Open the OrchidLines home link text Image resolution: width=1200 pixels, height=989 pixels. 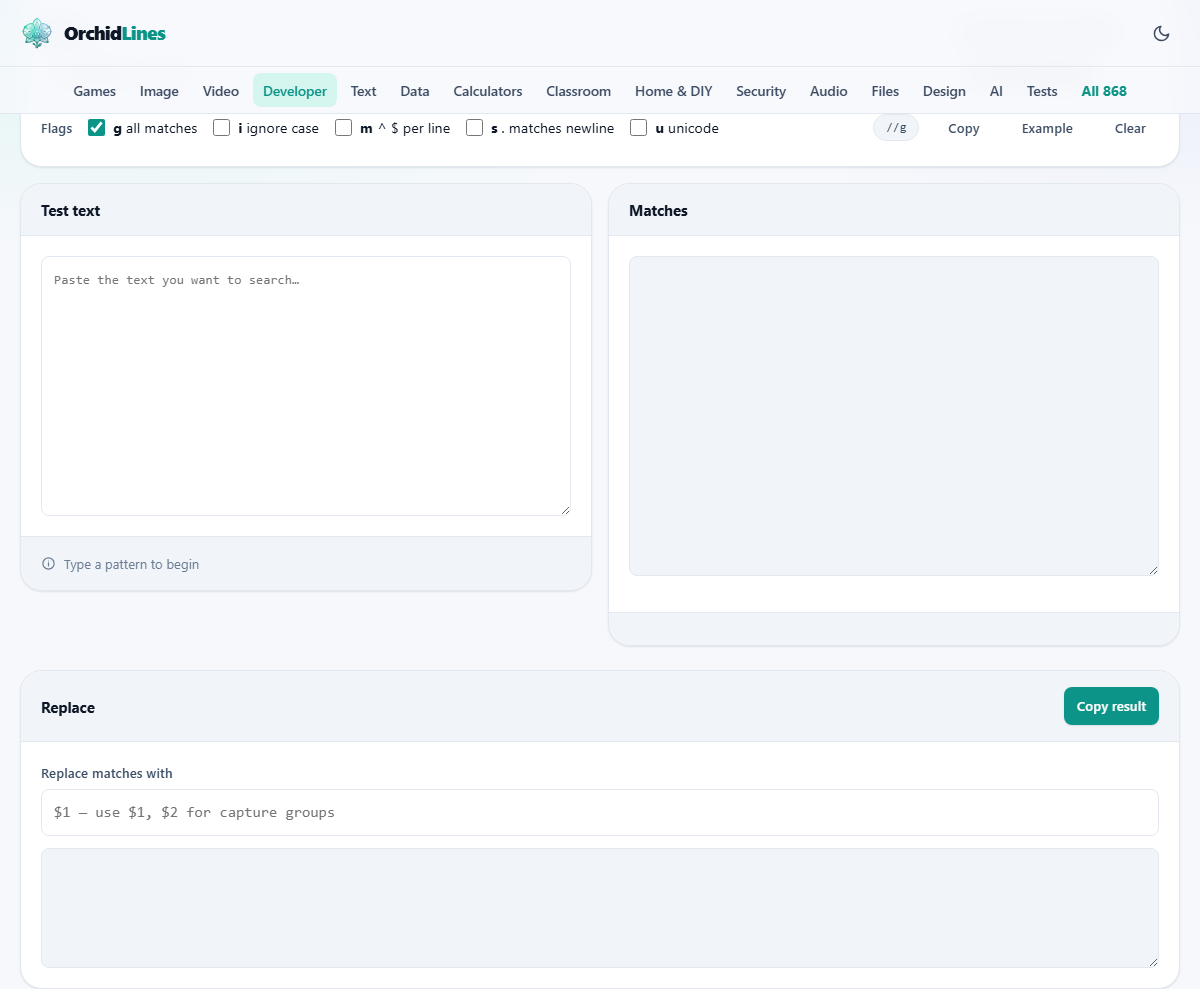coord(115,33)
